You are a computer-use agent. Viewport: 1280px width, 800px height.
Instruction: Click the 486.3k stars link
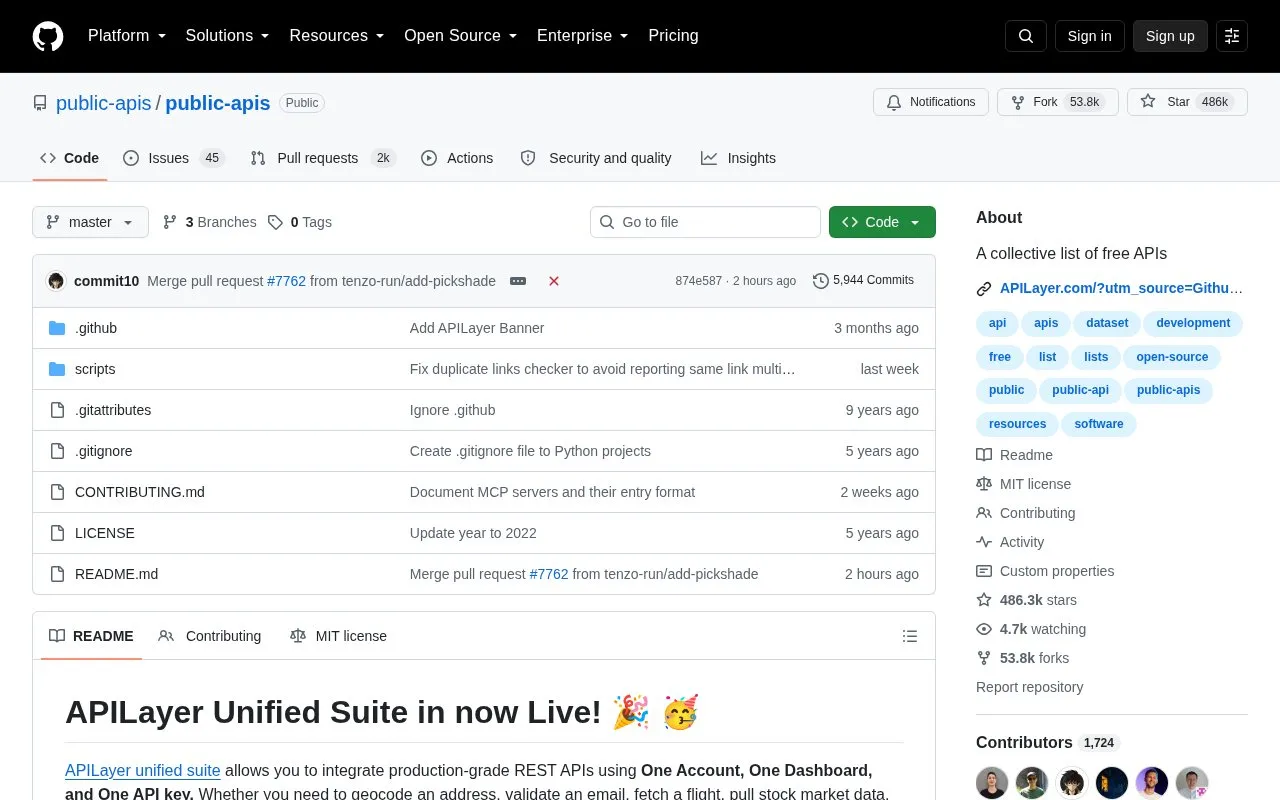(1027, 600)
